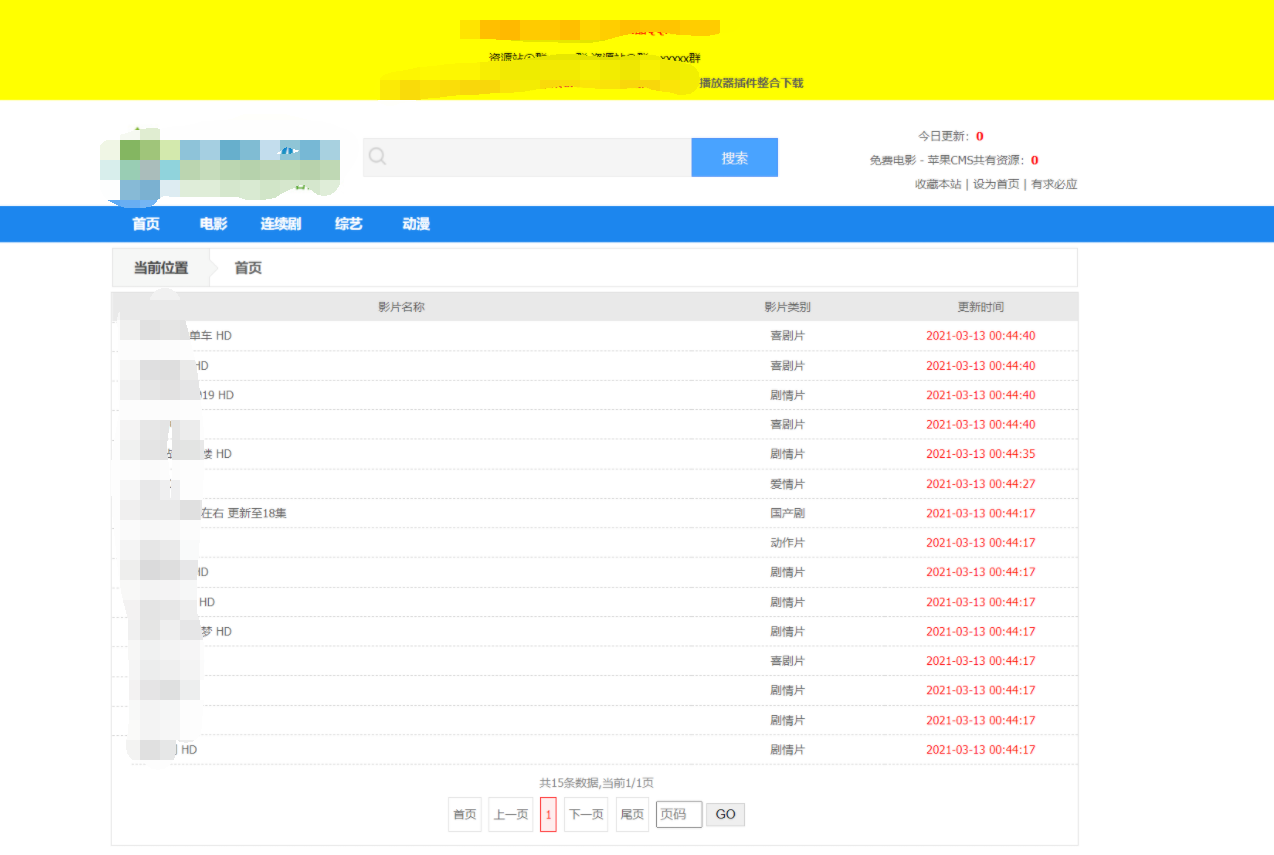Viewport: 1274px width, 855px height.
Task: Switch to the 动漫 category
Action: tap(416, 224)
